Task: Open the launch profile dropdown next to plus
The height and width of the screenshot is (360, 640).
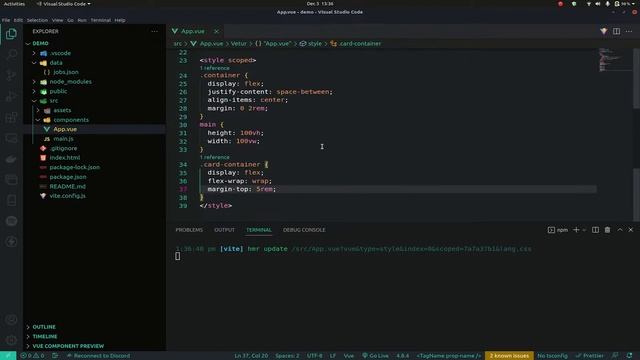Action: [584, 230]
